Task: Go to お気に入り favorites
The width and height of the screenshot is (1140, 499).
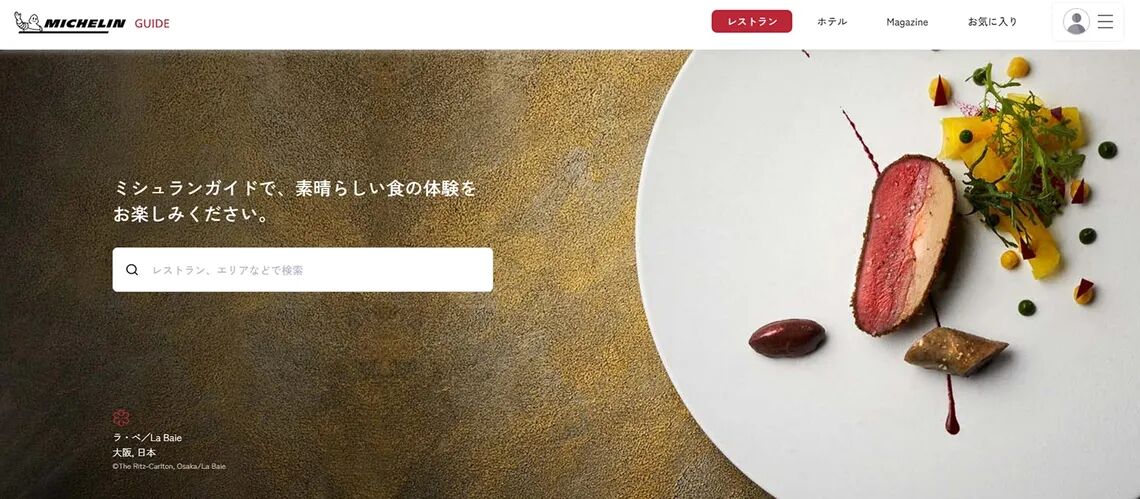Action: (x=992, y=22)
